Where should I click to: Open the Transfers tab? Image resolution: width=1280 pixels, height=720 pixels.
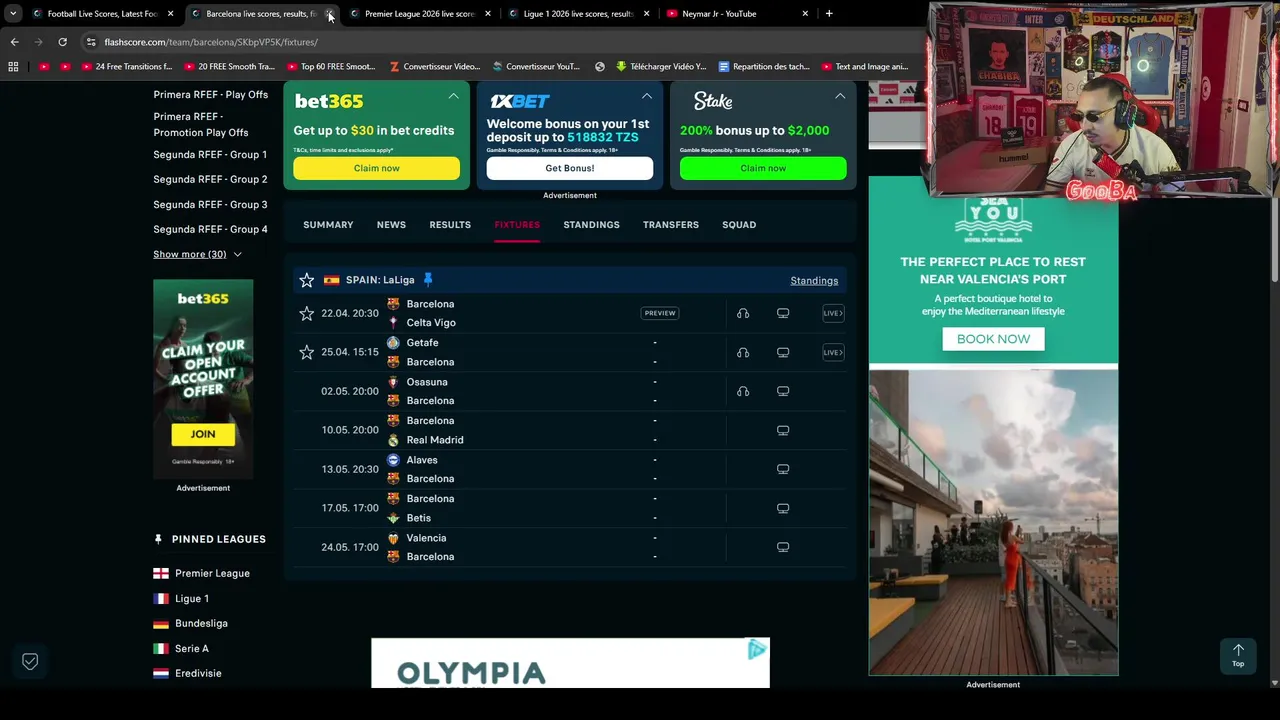(671, 225)
